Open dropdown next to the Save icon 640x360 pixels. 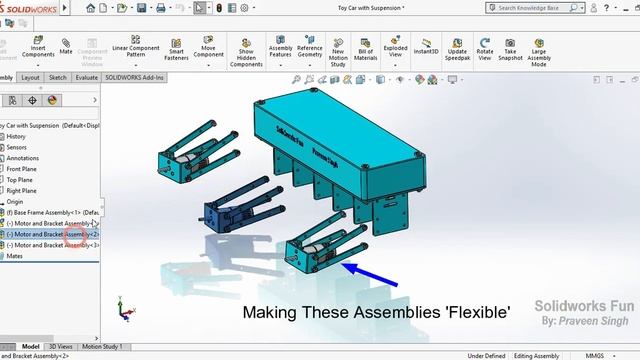pyautogui.click(x=151, y=8)
